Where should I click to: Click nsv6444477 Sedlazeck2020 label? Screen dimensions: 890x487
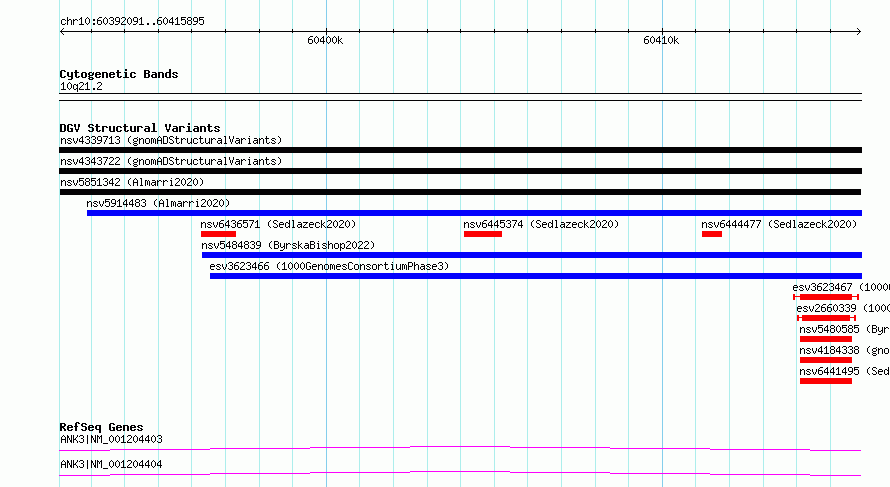click(x=779, y=224)
